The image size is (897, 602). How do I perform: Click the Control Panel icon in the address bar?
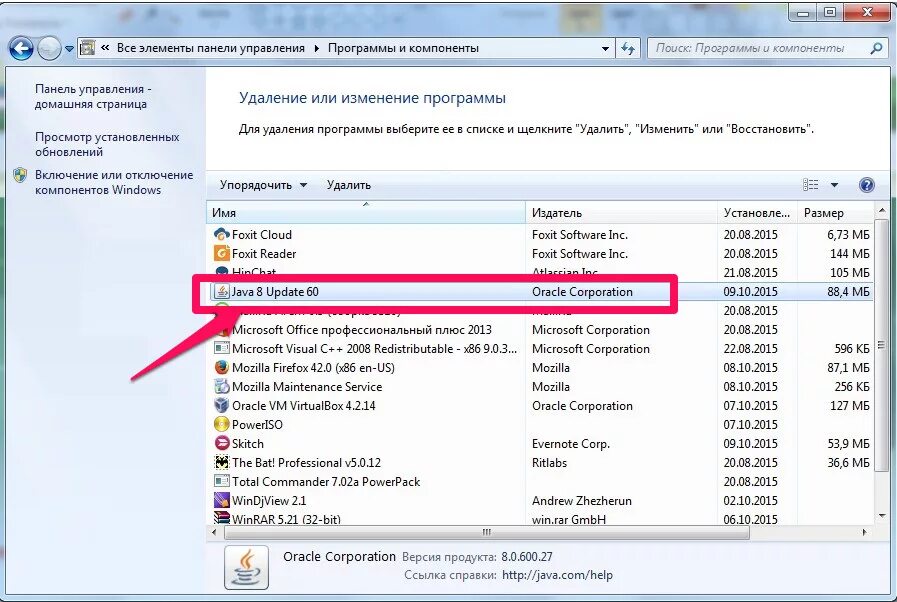(88, 48)
